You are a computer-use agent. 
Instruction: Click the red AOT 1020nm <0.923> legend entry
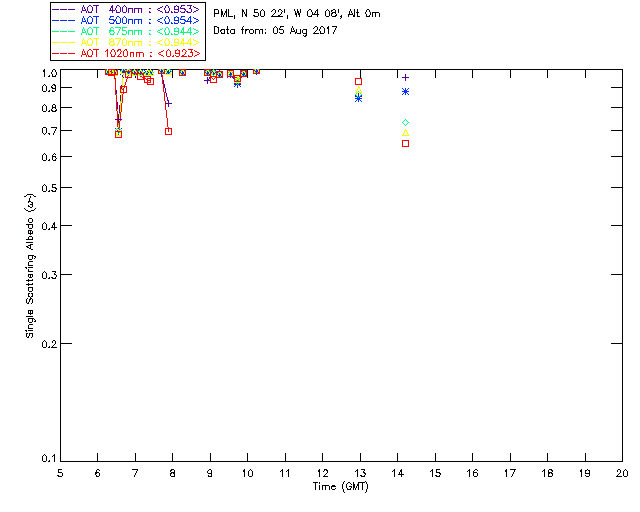tap(126, 53)
